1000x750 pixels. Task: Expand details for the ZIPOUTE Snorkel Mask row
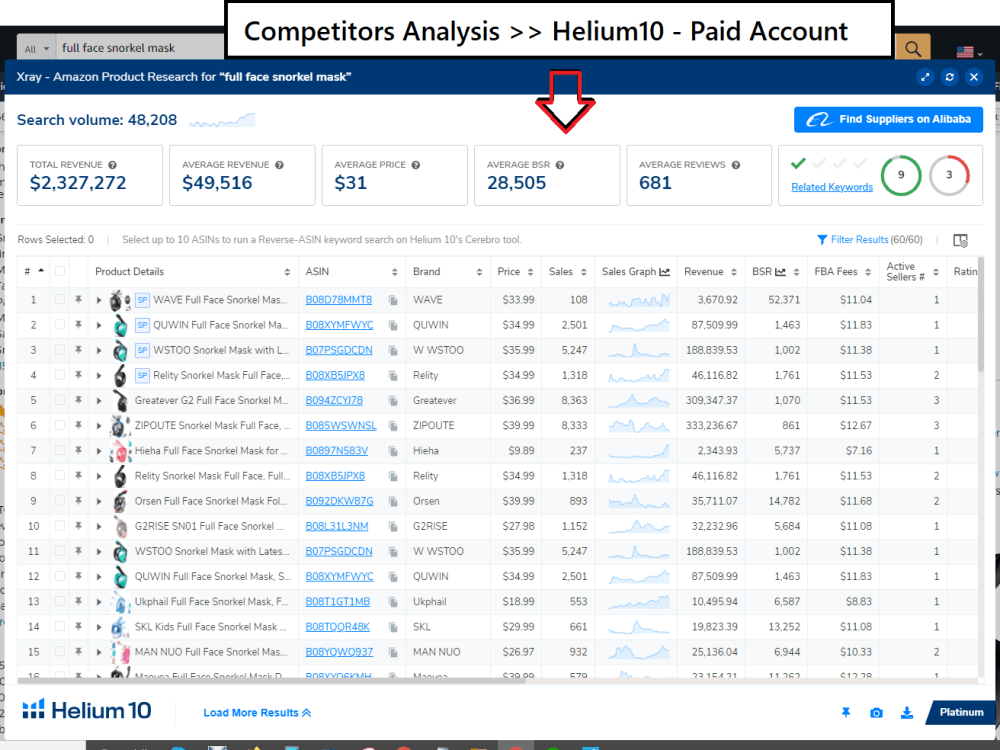pos(99,425)
